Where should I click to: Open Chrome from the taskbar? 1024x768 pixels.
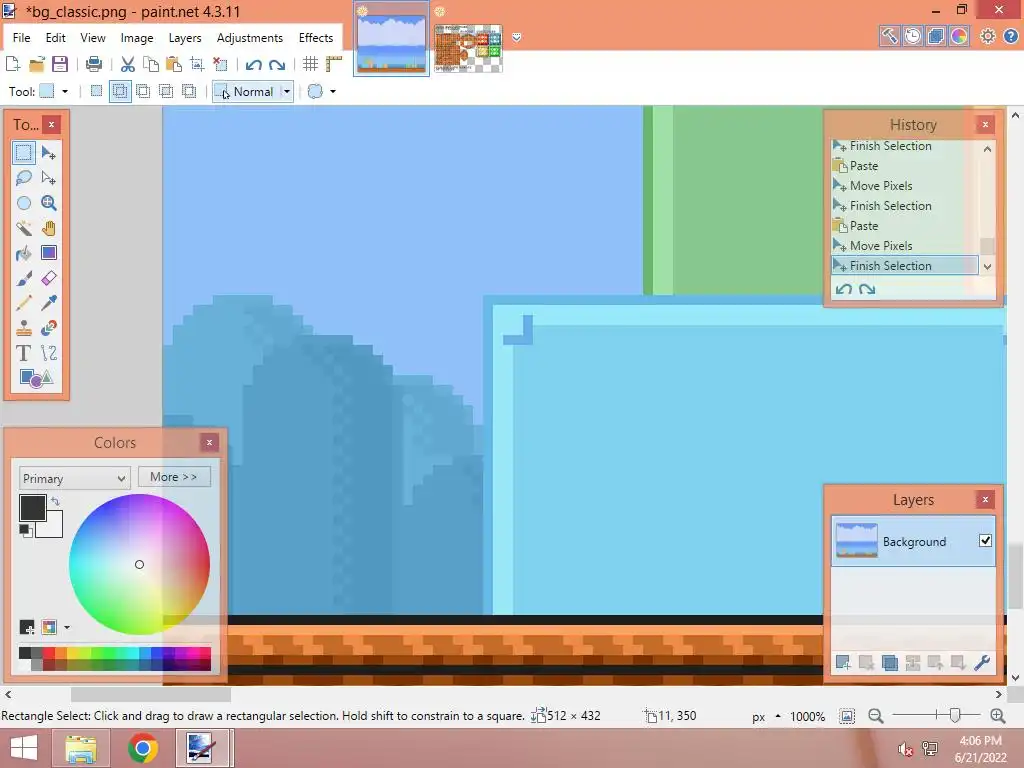tap(142, 748)
